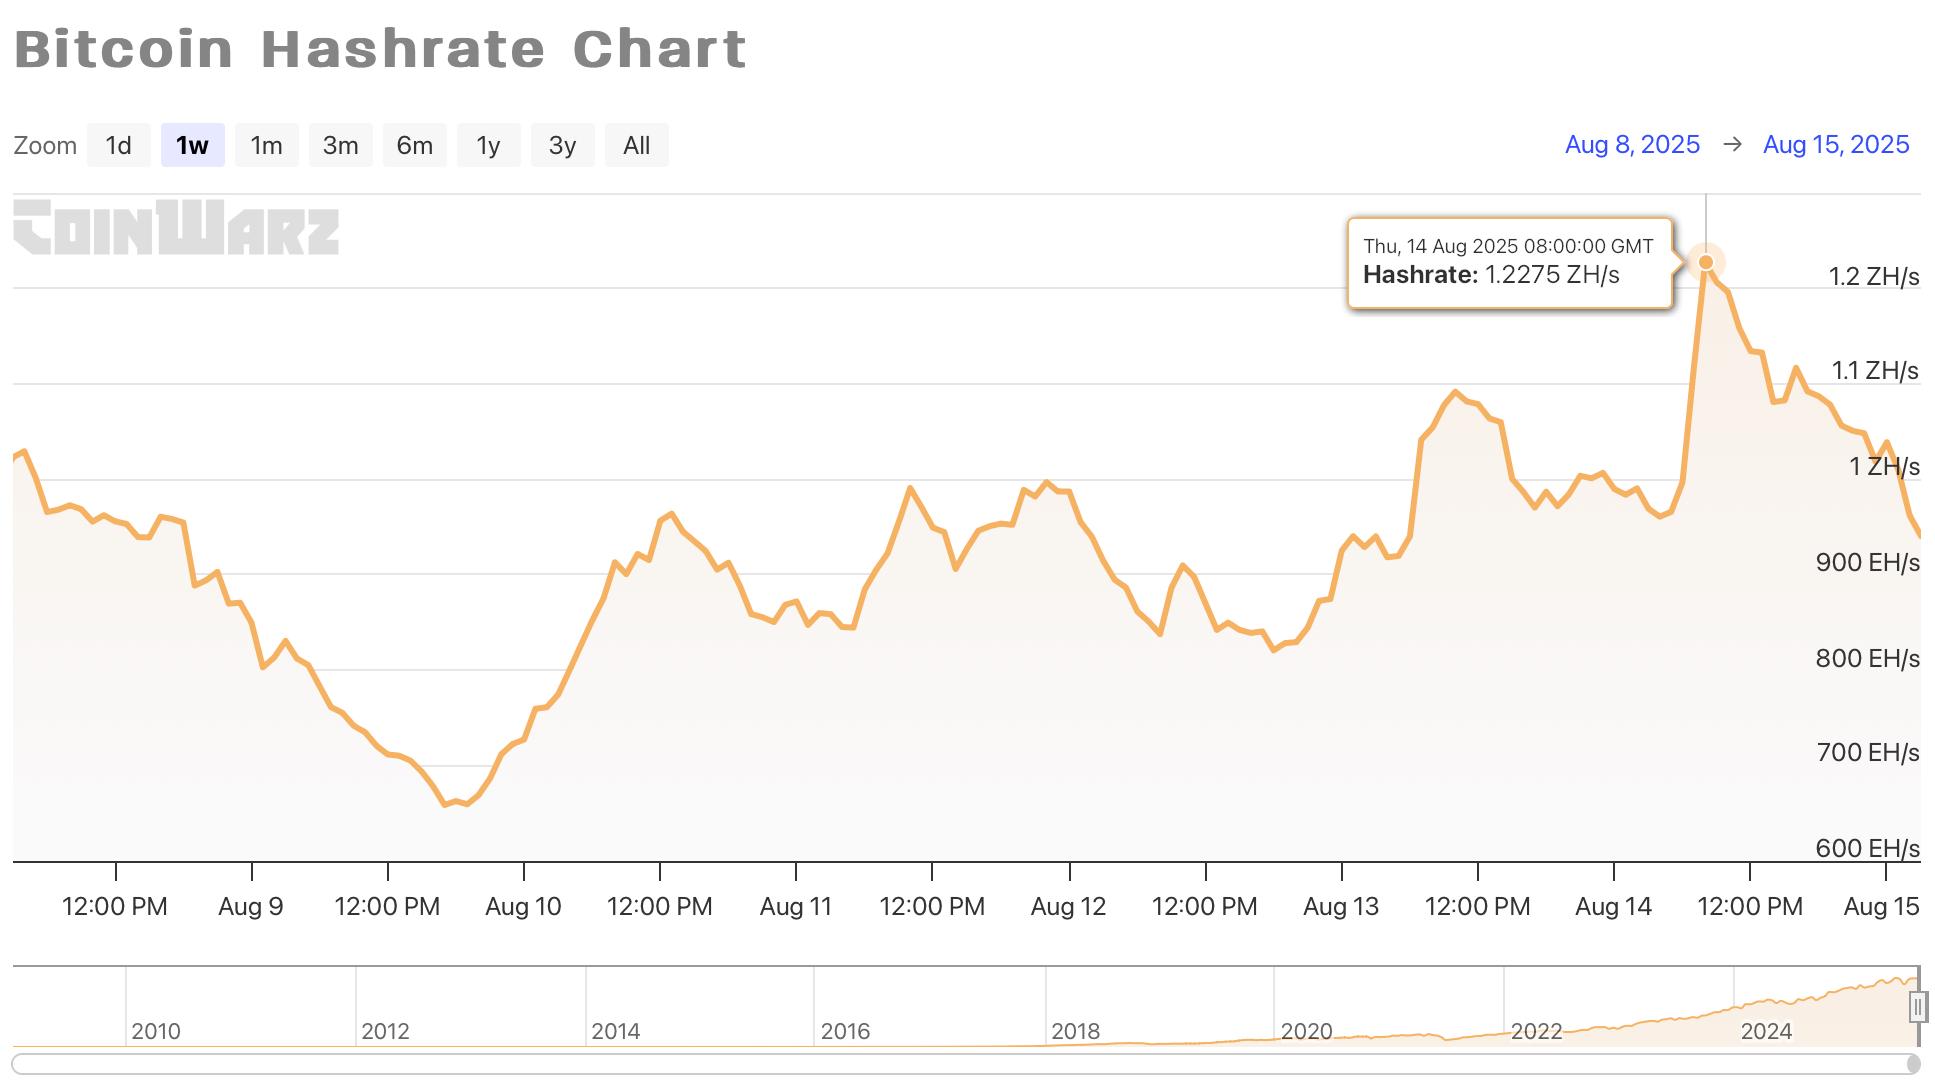Click the Aug 13 peak near 1.1 ZH/s
Viewport: 1935px width, 1089px height.
[1455, 392]
